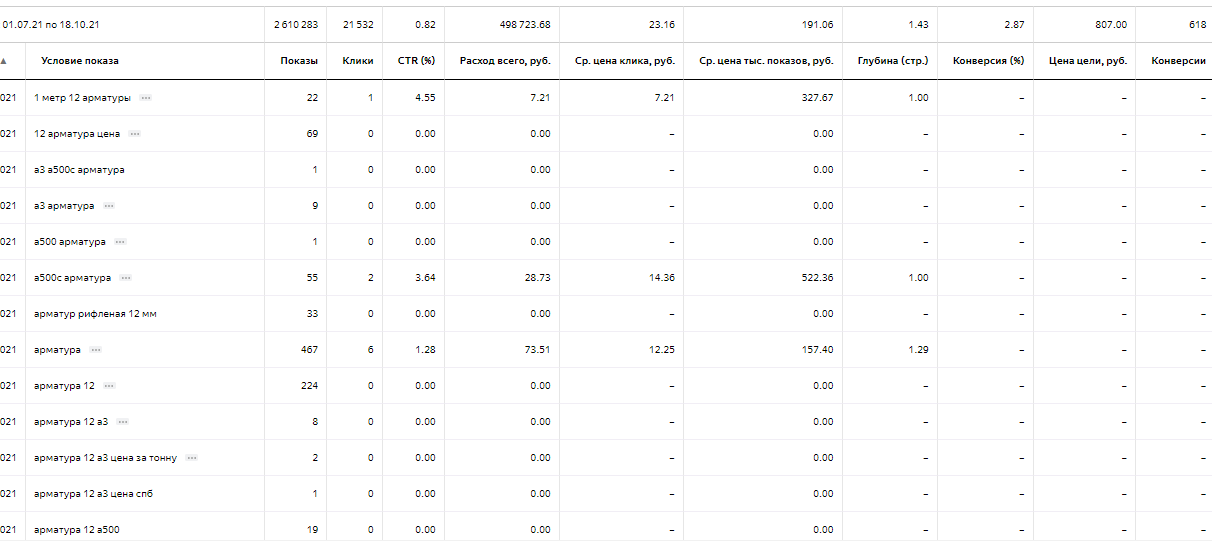The height and width of the screenshot is (541, 1212).
Task: Open the ellipsis beside "а3 арматура"
Action: coord(109,206)
